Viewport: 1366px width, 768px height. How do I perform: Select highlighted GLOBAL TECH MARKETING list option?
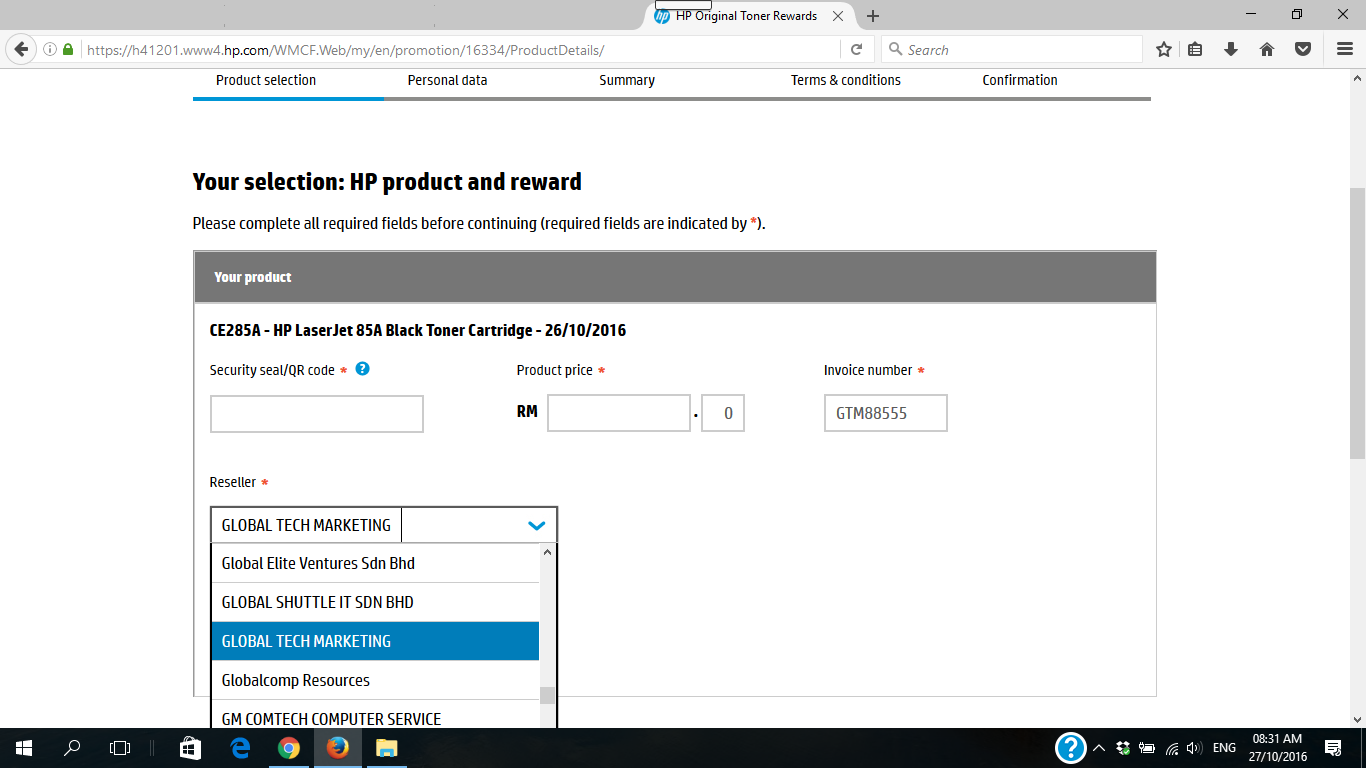[375, 641]
